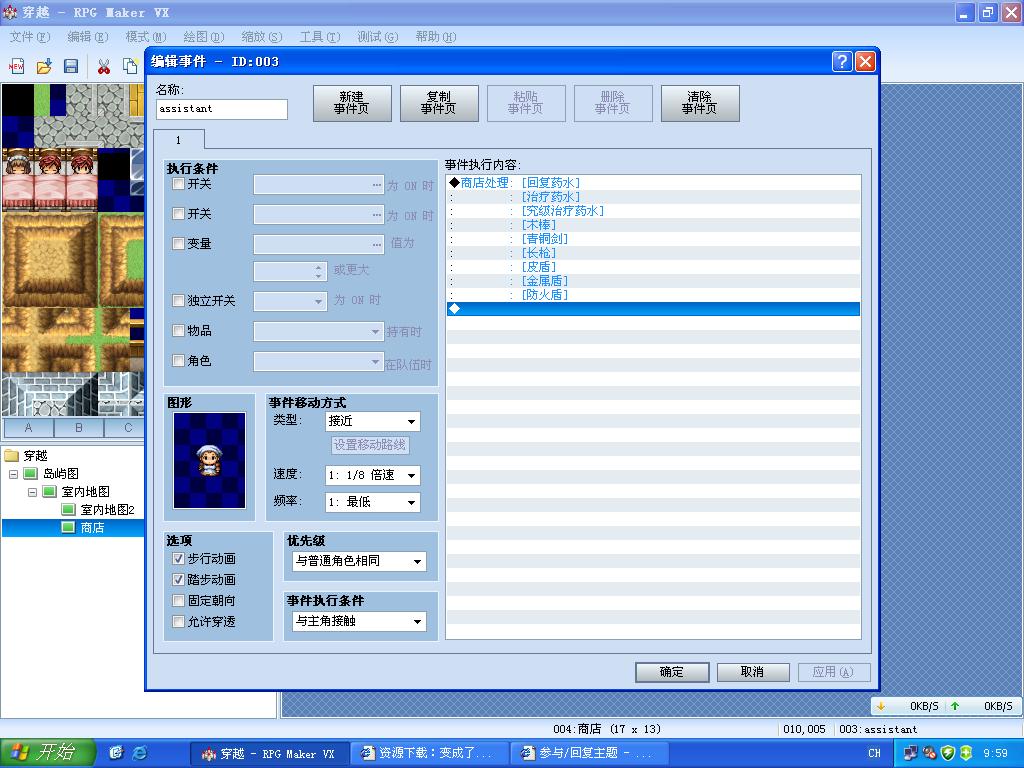Enable the second 开关 condition checkbox
This screenshot has height=768, width=1024.
(178, 214)
